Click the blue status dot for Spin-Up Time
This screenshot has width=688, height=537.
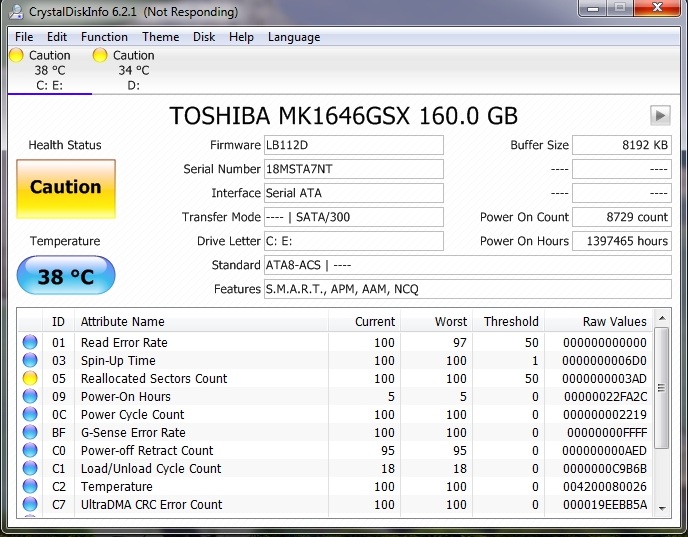point(30,361)
